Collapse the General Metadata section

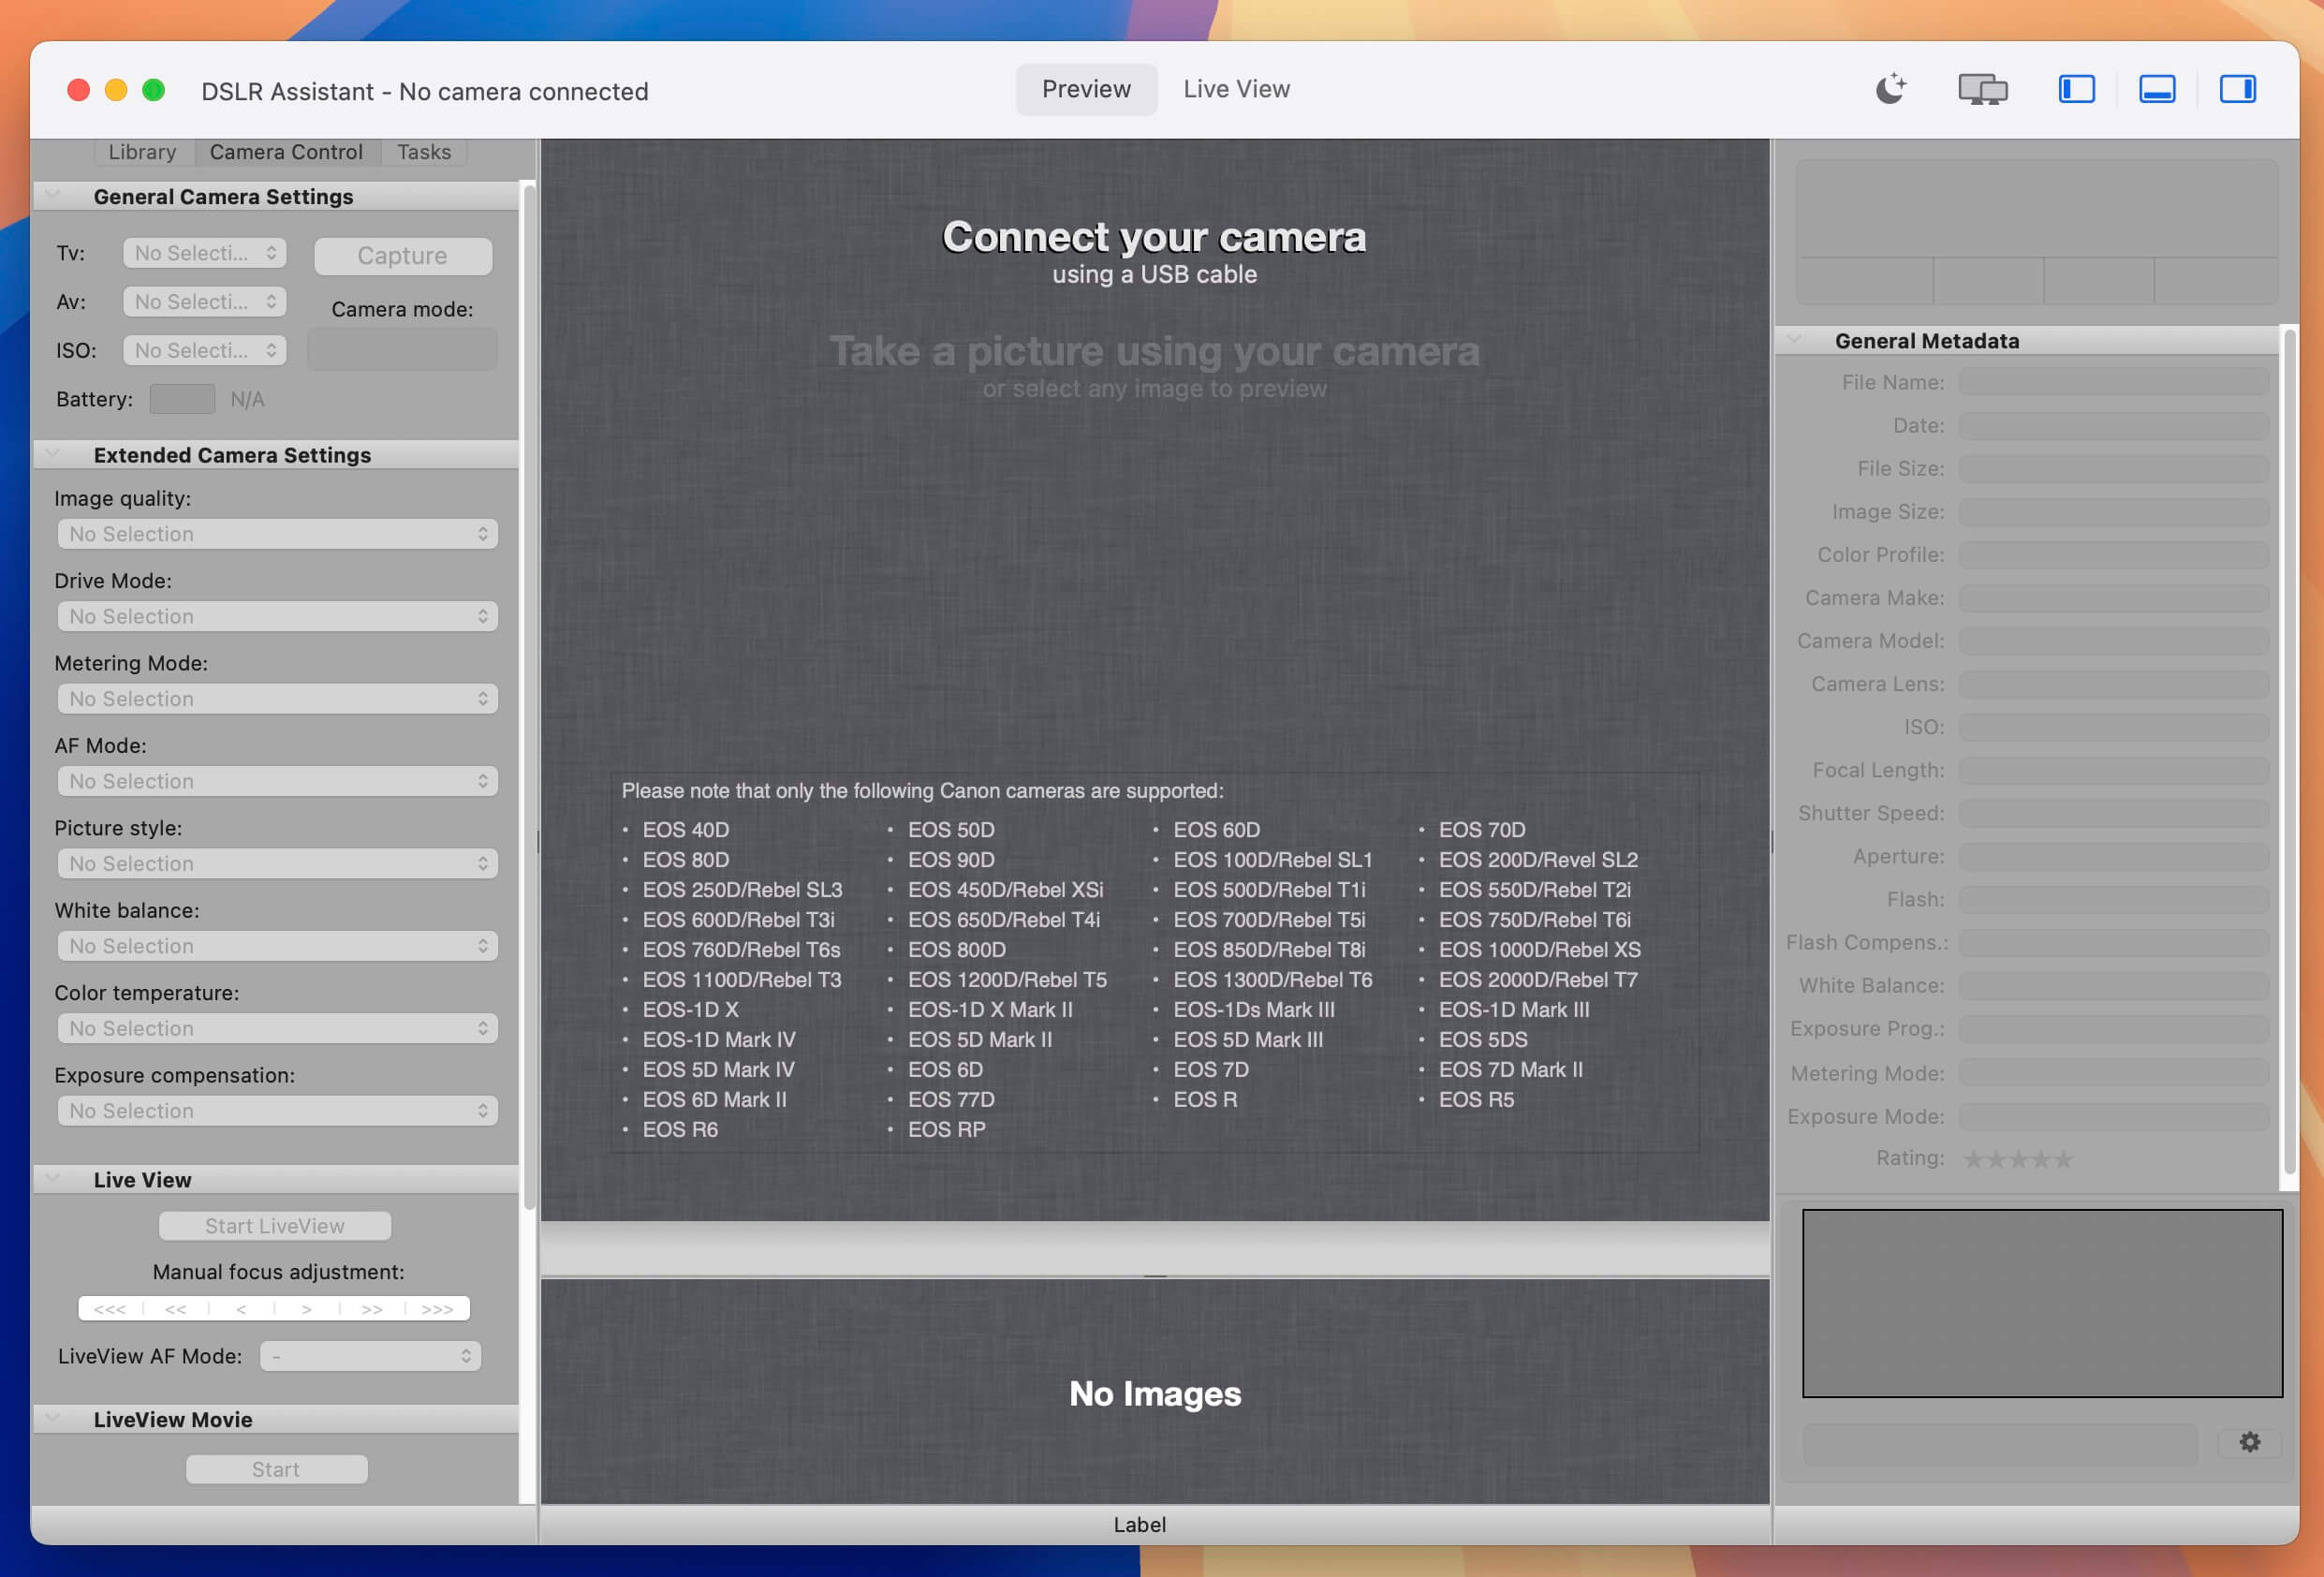[1795, 339]
